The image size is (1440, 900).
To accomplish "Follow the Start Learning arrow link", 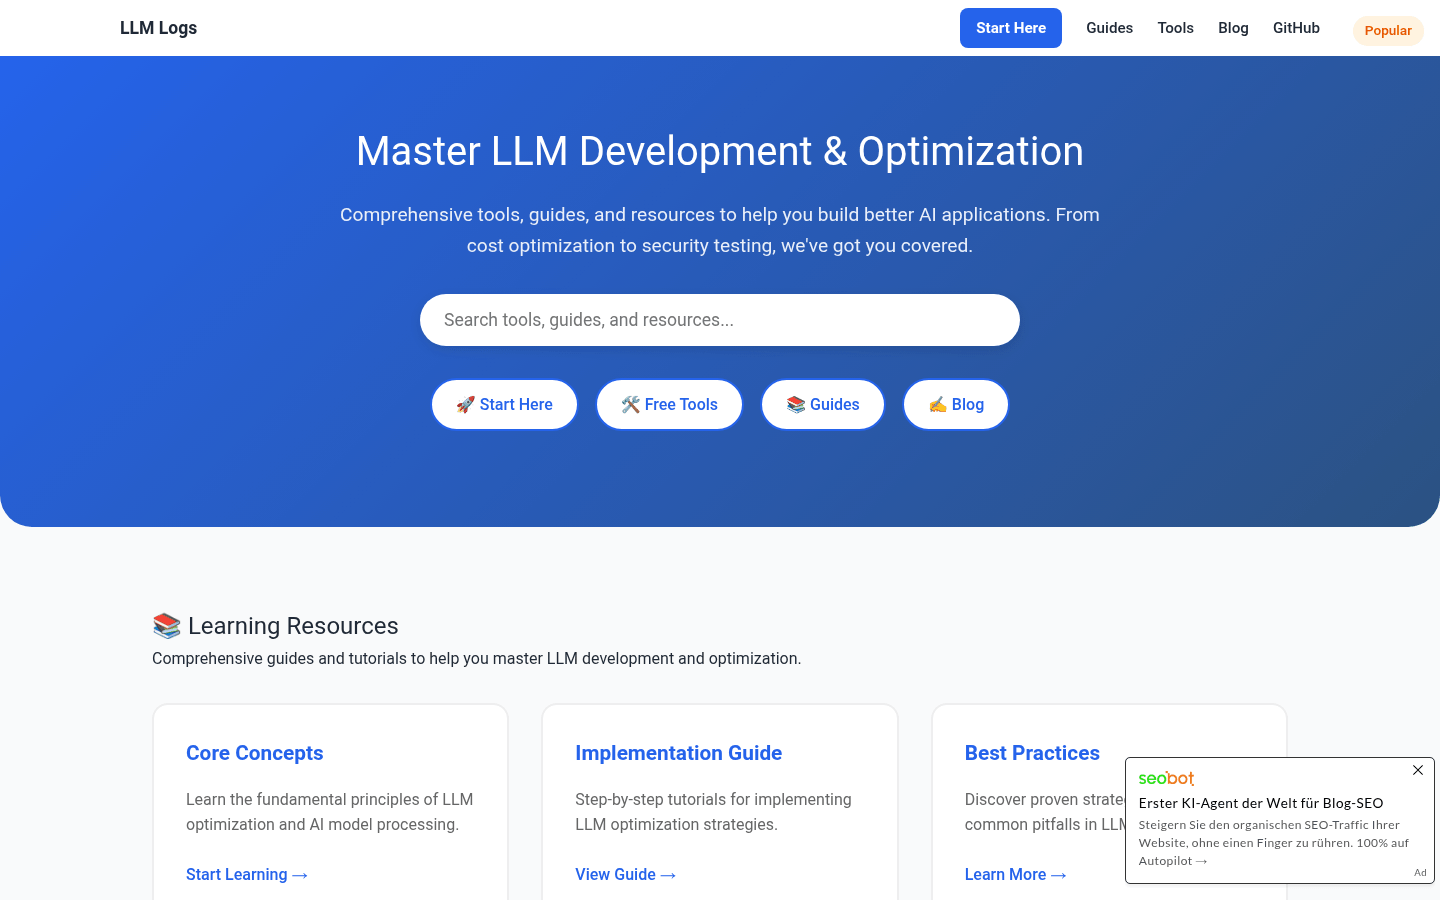I will pos(246,875).
